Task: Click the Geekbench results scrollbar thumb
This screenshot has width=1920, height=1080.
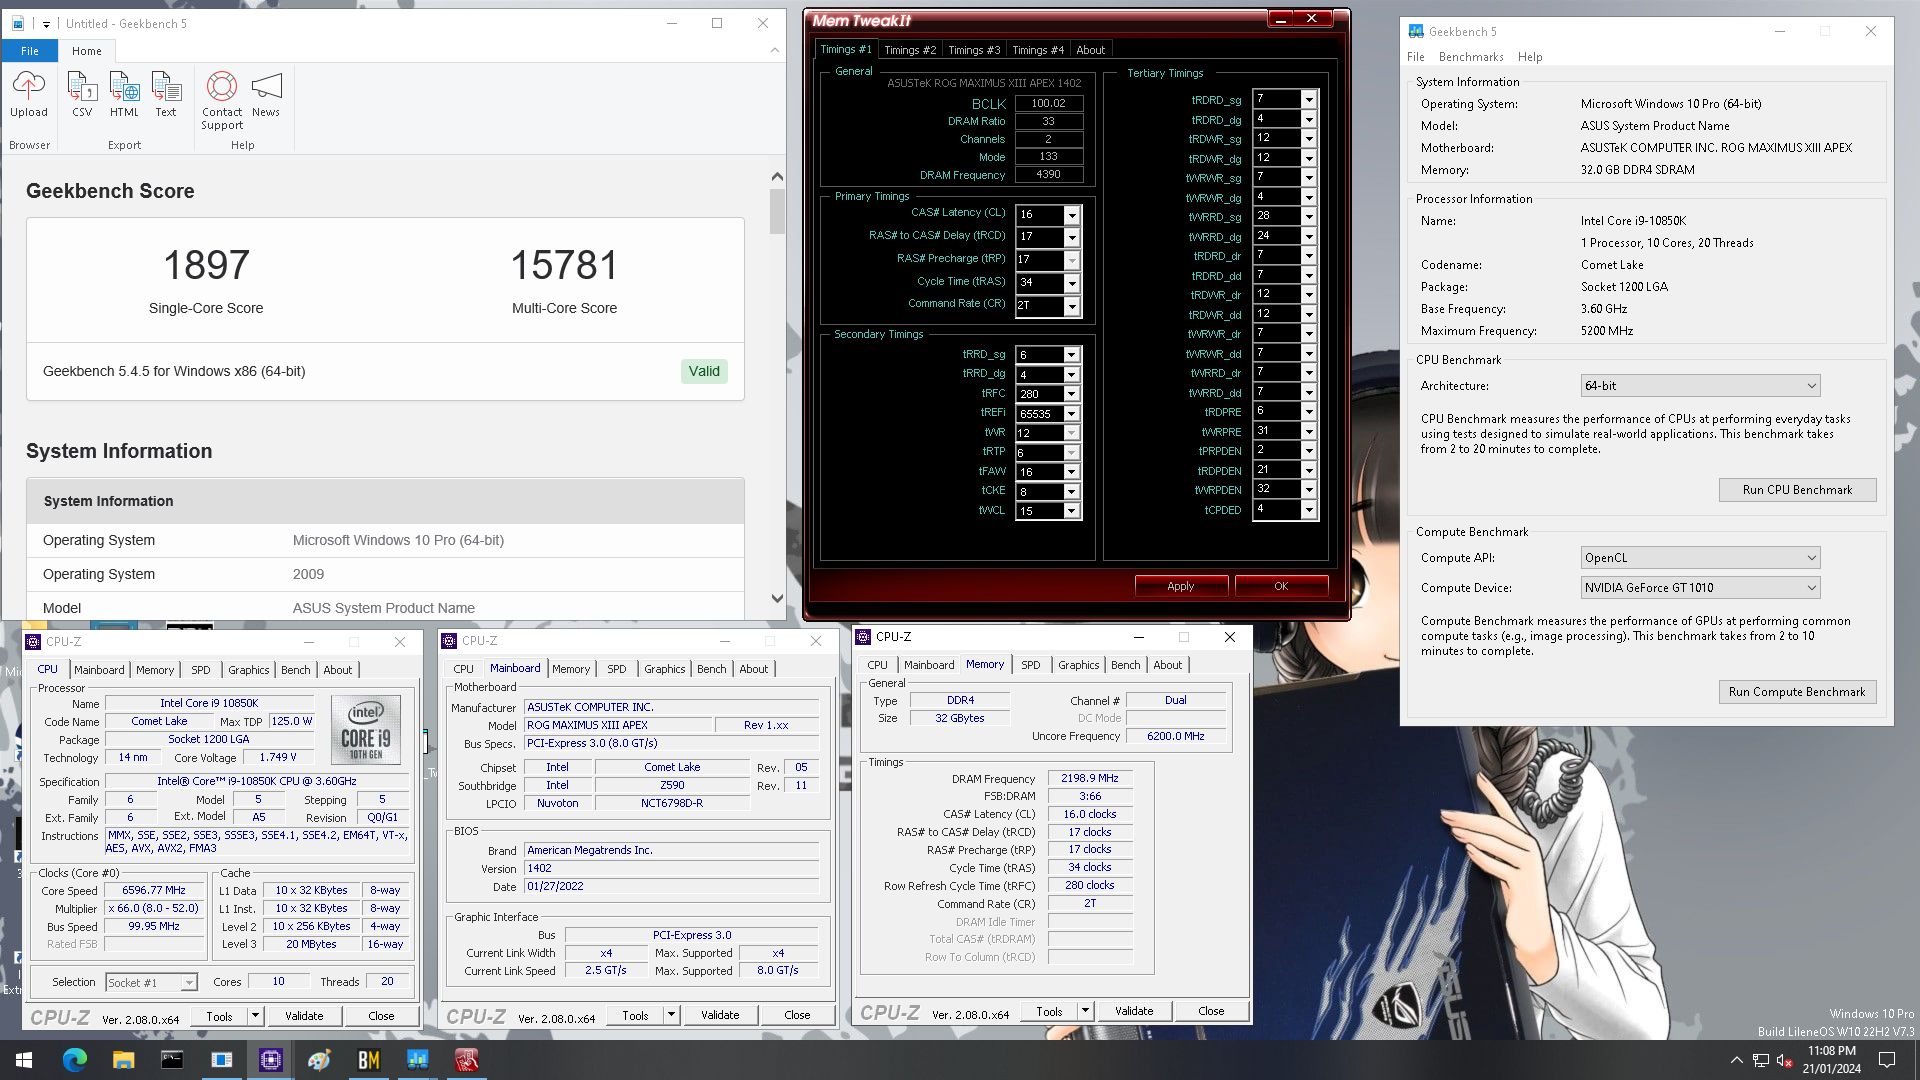Action: [x=777, y=211]
